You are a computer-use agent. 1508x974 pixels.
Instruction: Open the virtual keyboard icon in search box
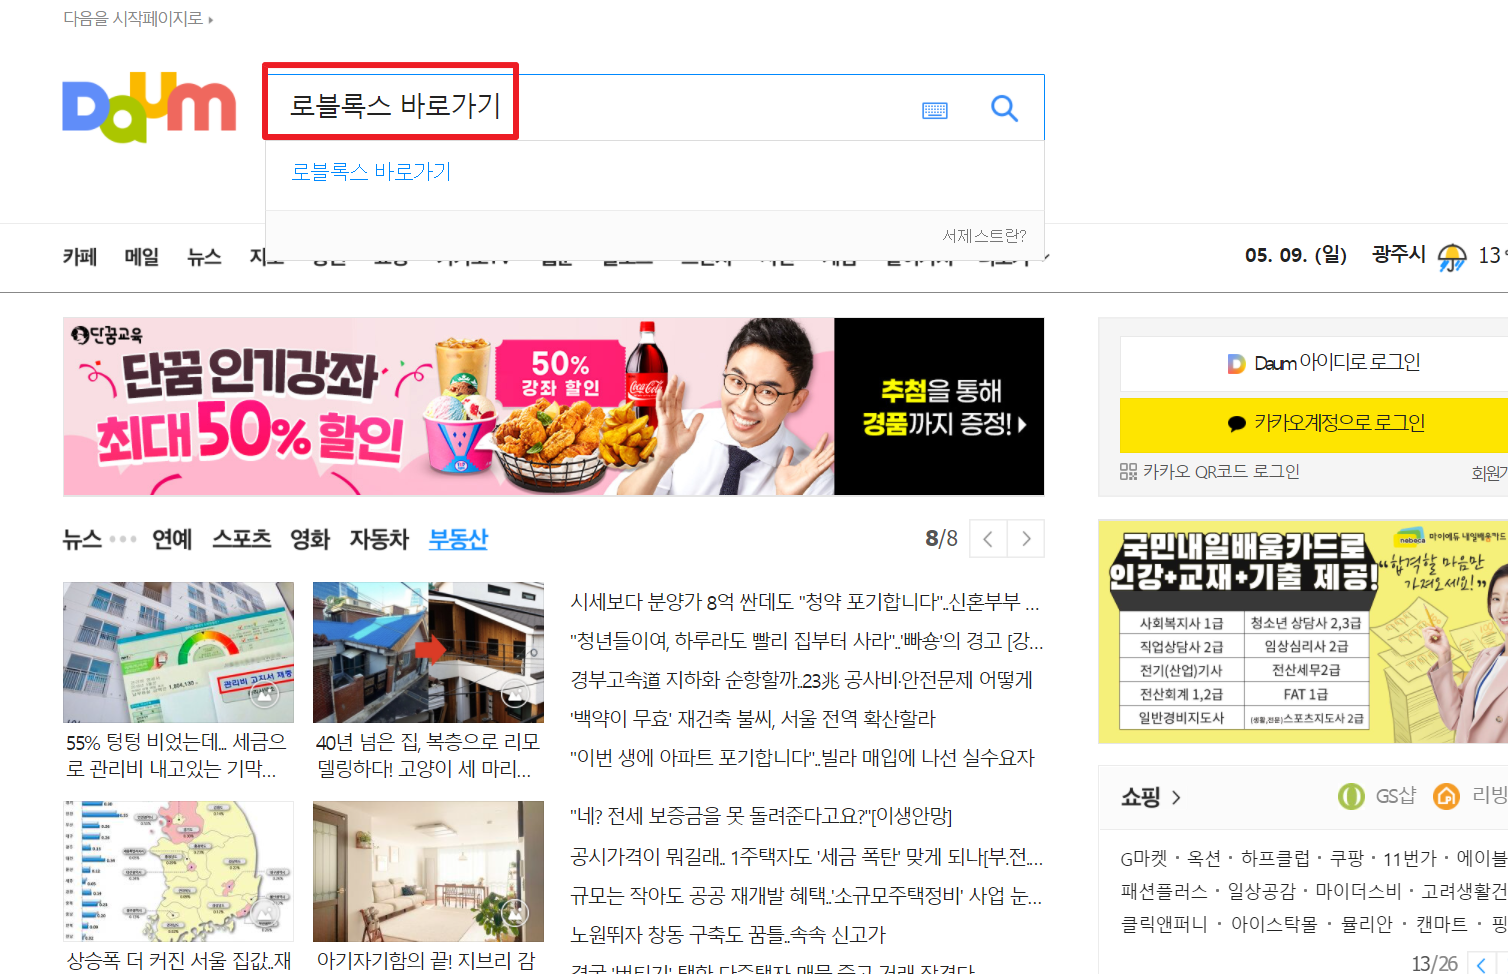tap(935, 110)
